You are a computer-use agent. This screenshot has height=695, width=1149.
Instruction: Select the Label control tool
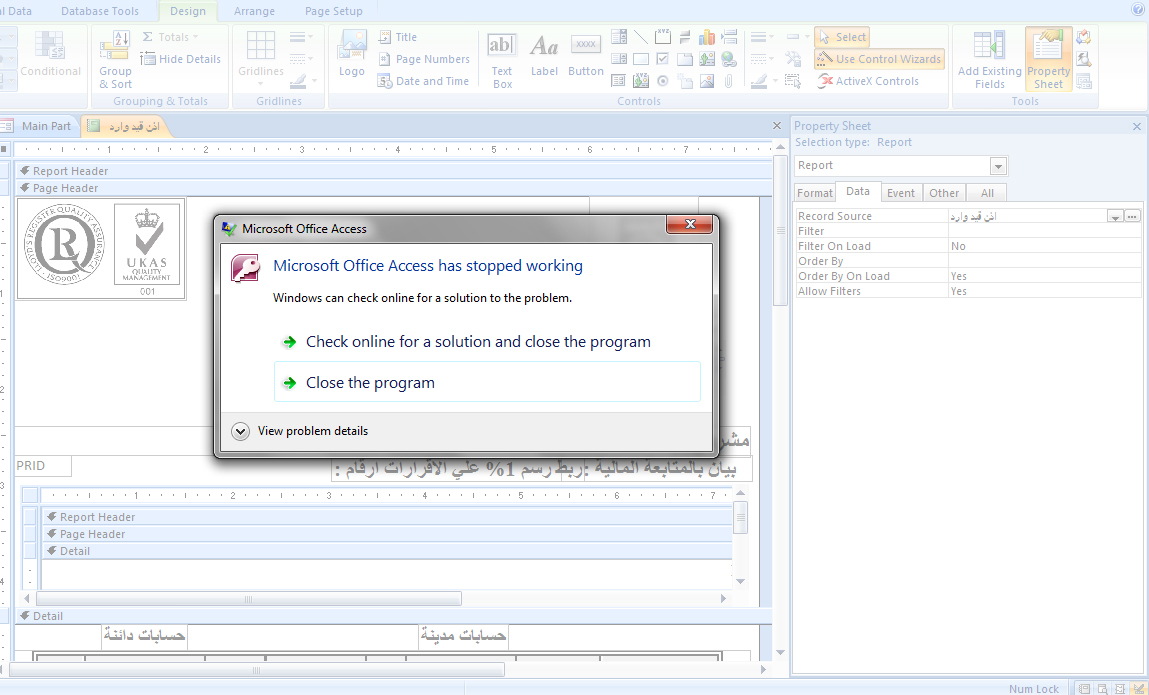544,54
